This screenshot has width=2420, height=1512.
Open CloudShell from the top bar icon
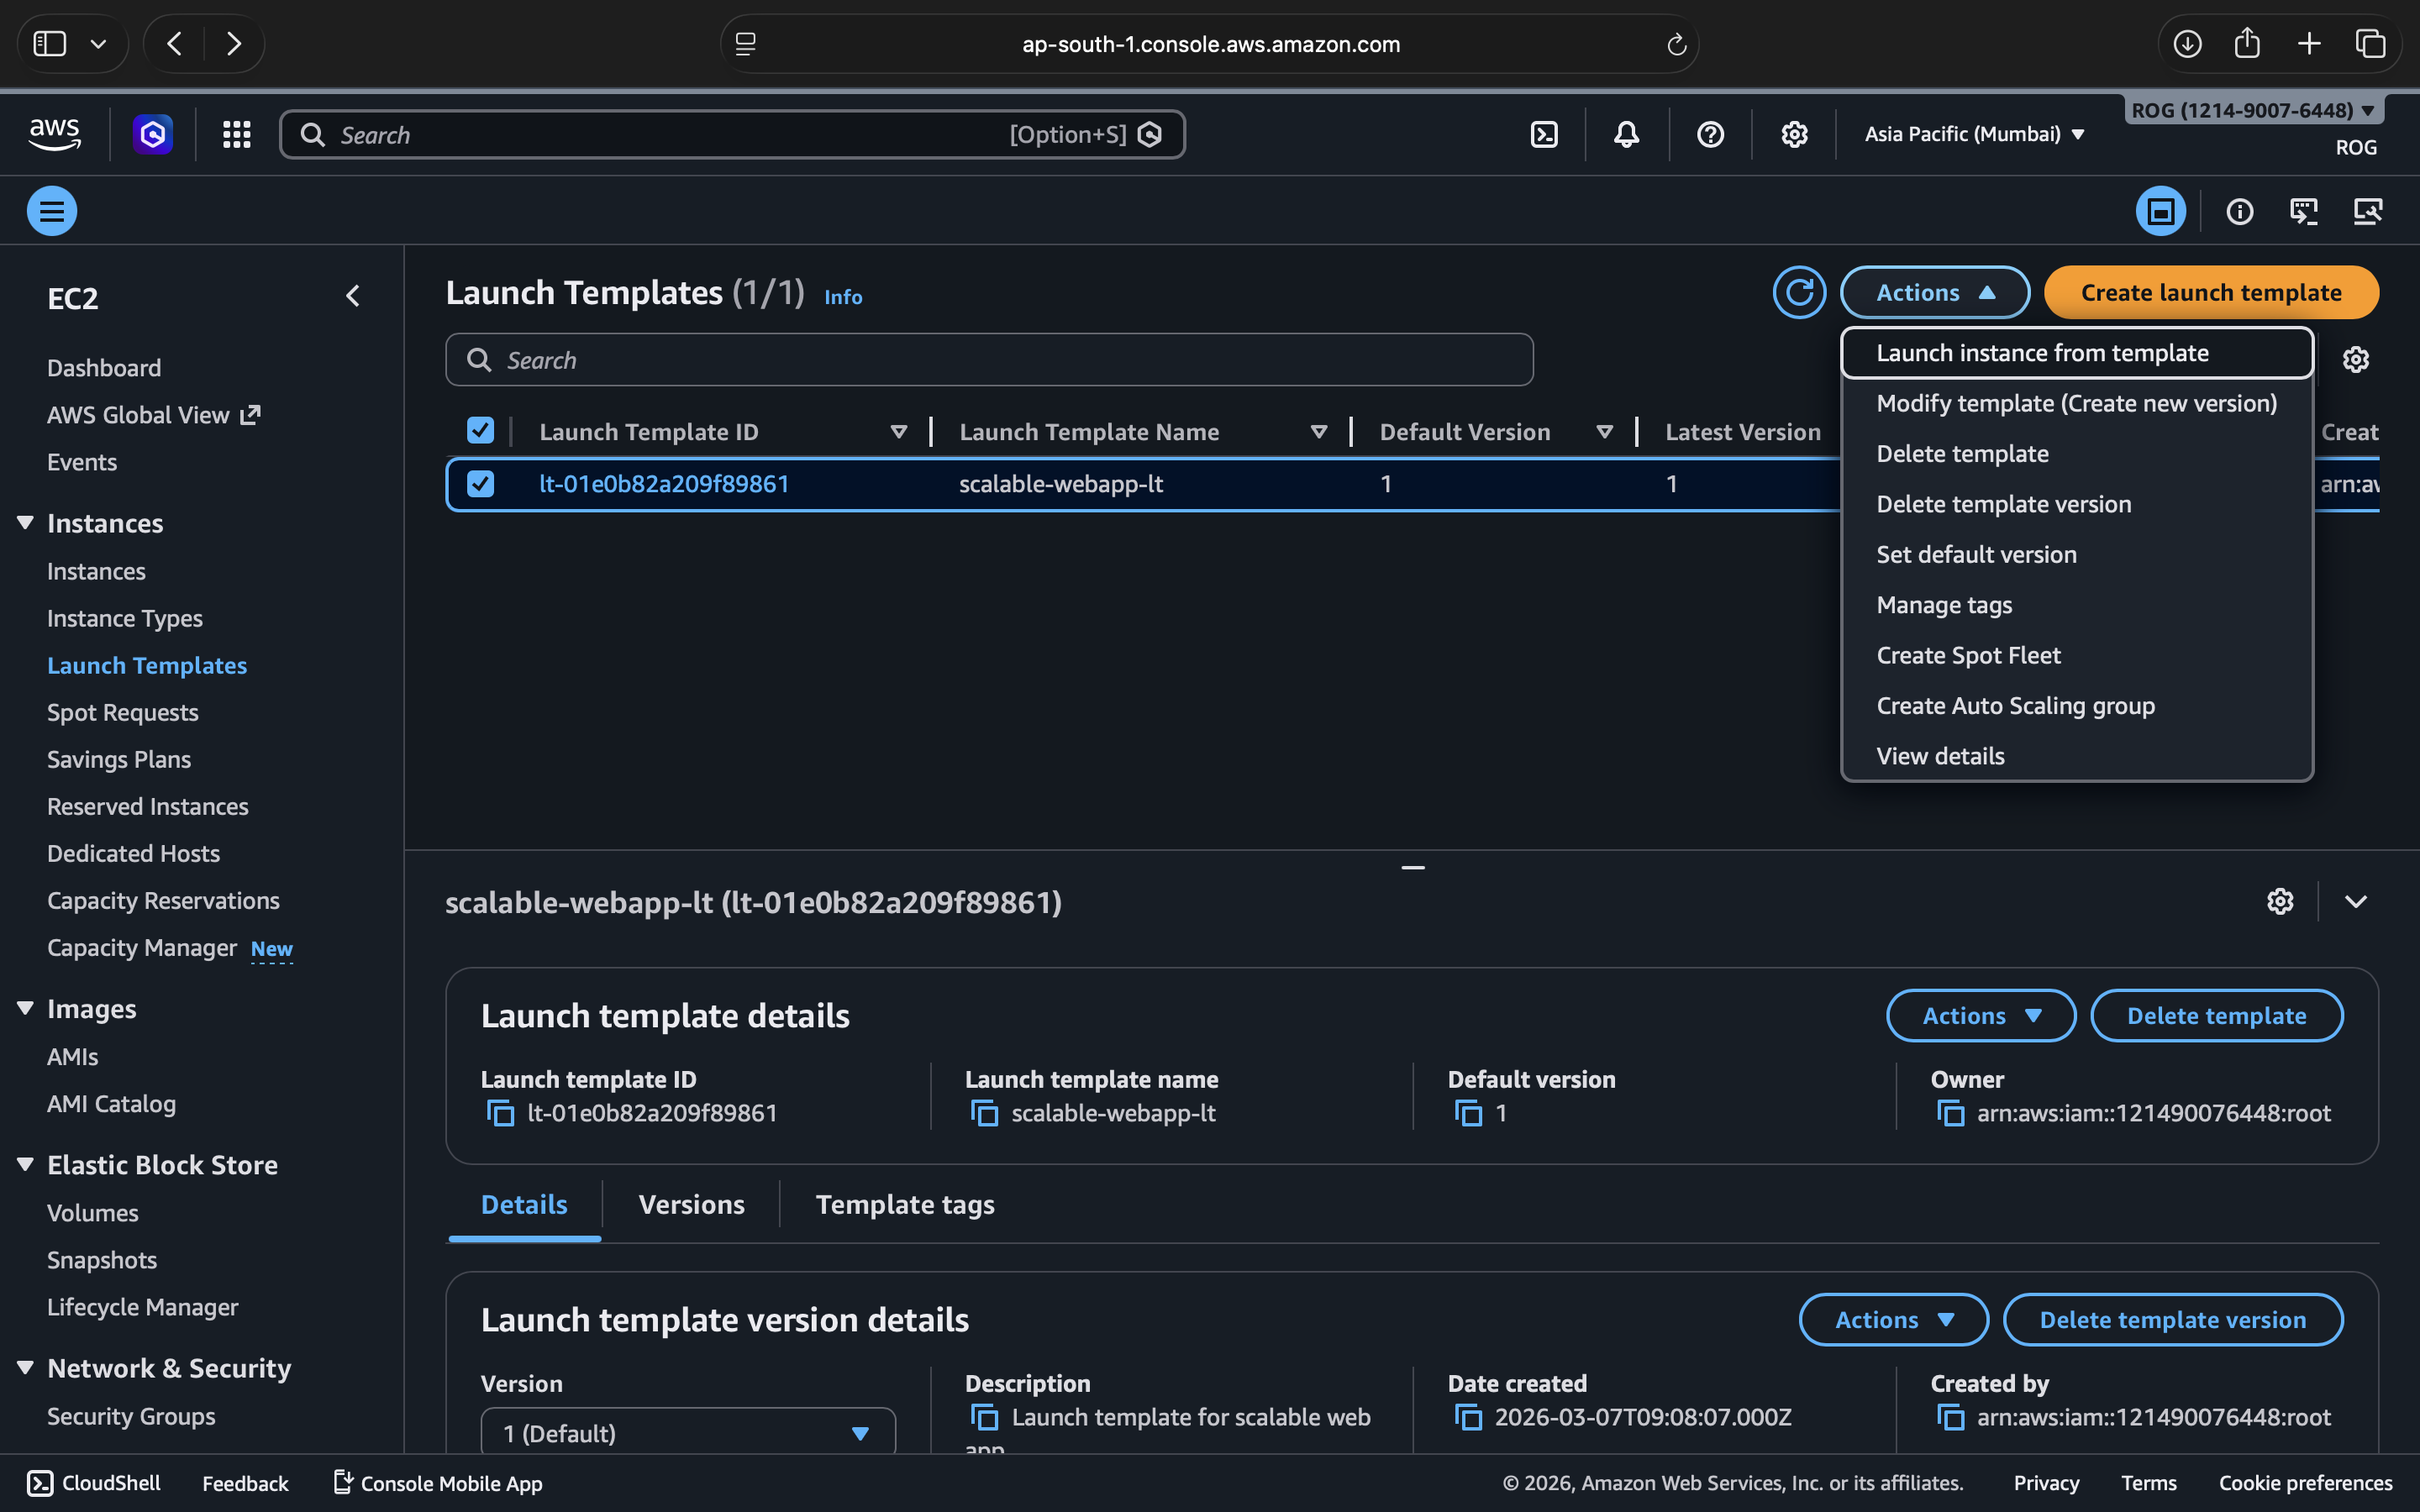click(1544, 134)
